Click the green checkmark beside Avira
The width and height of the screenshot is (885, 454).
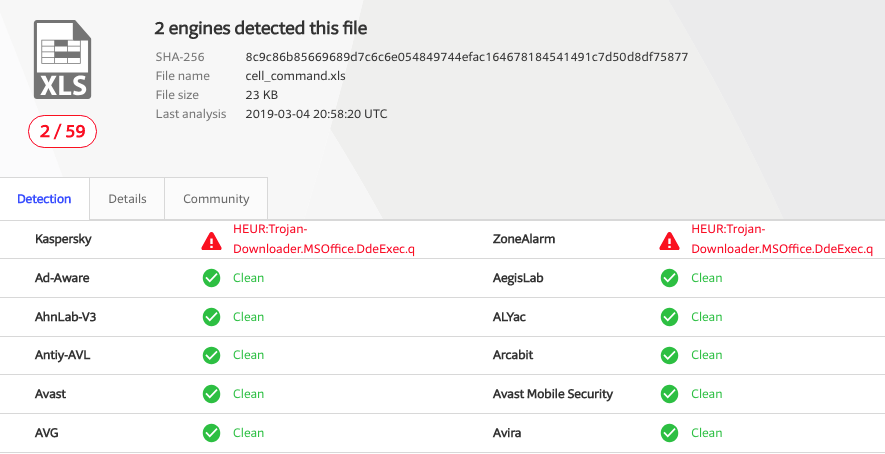click(670, 433)
